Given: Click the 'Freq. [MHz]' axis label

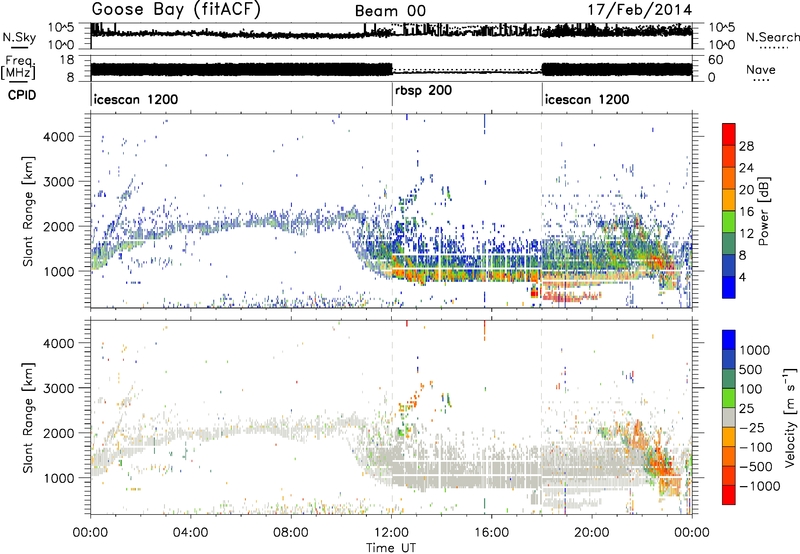Looking at the screenshot, I should (x=18, y=67).
